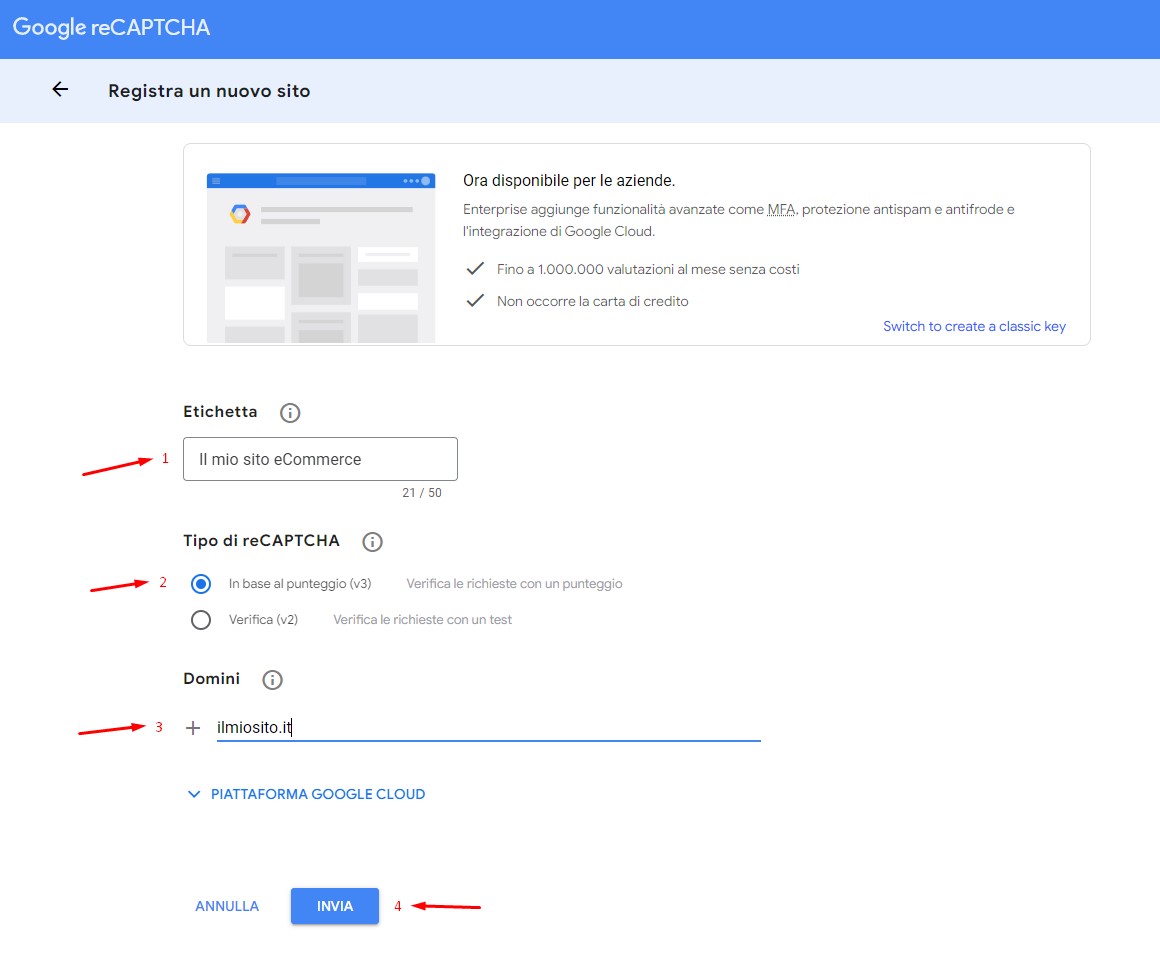Select the In base al punteggio (v3) option
The image size is (1160, 970).
tap(200, 583)
